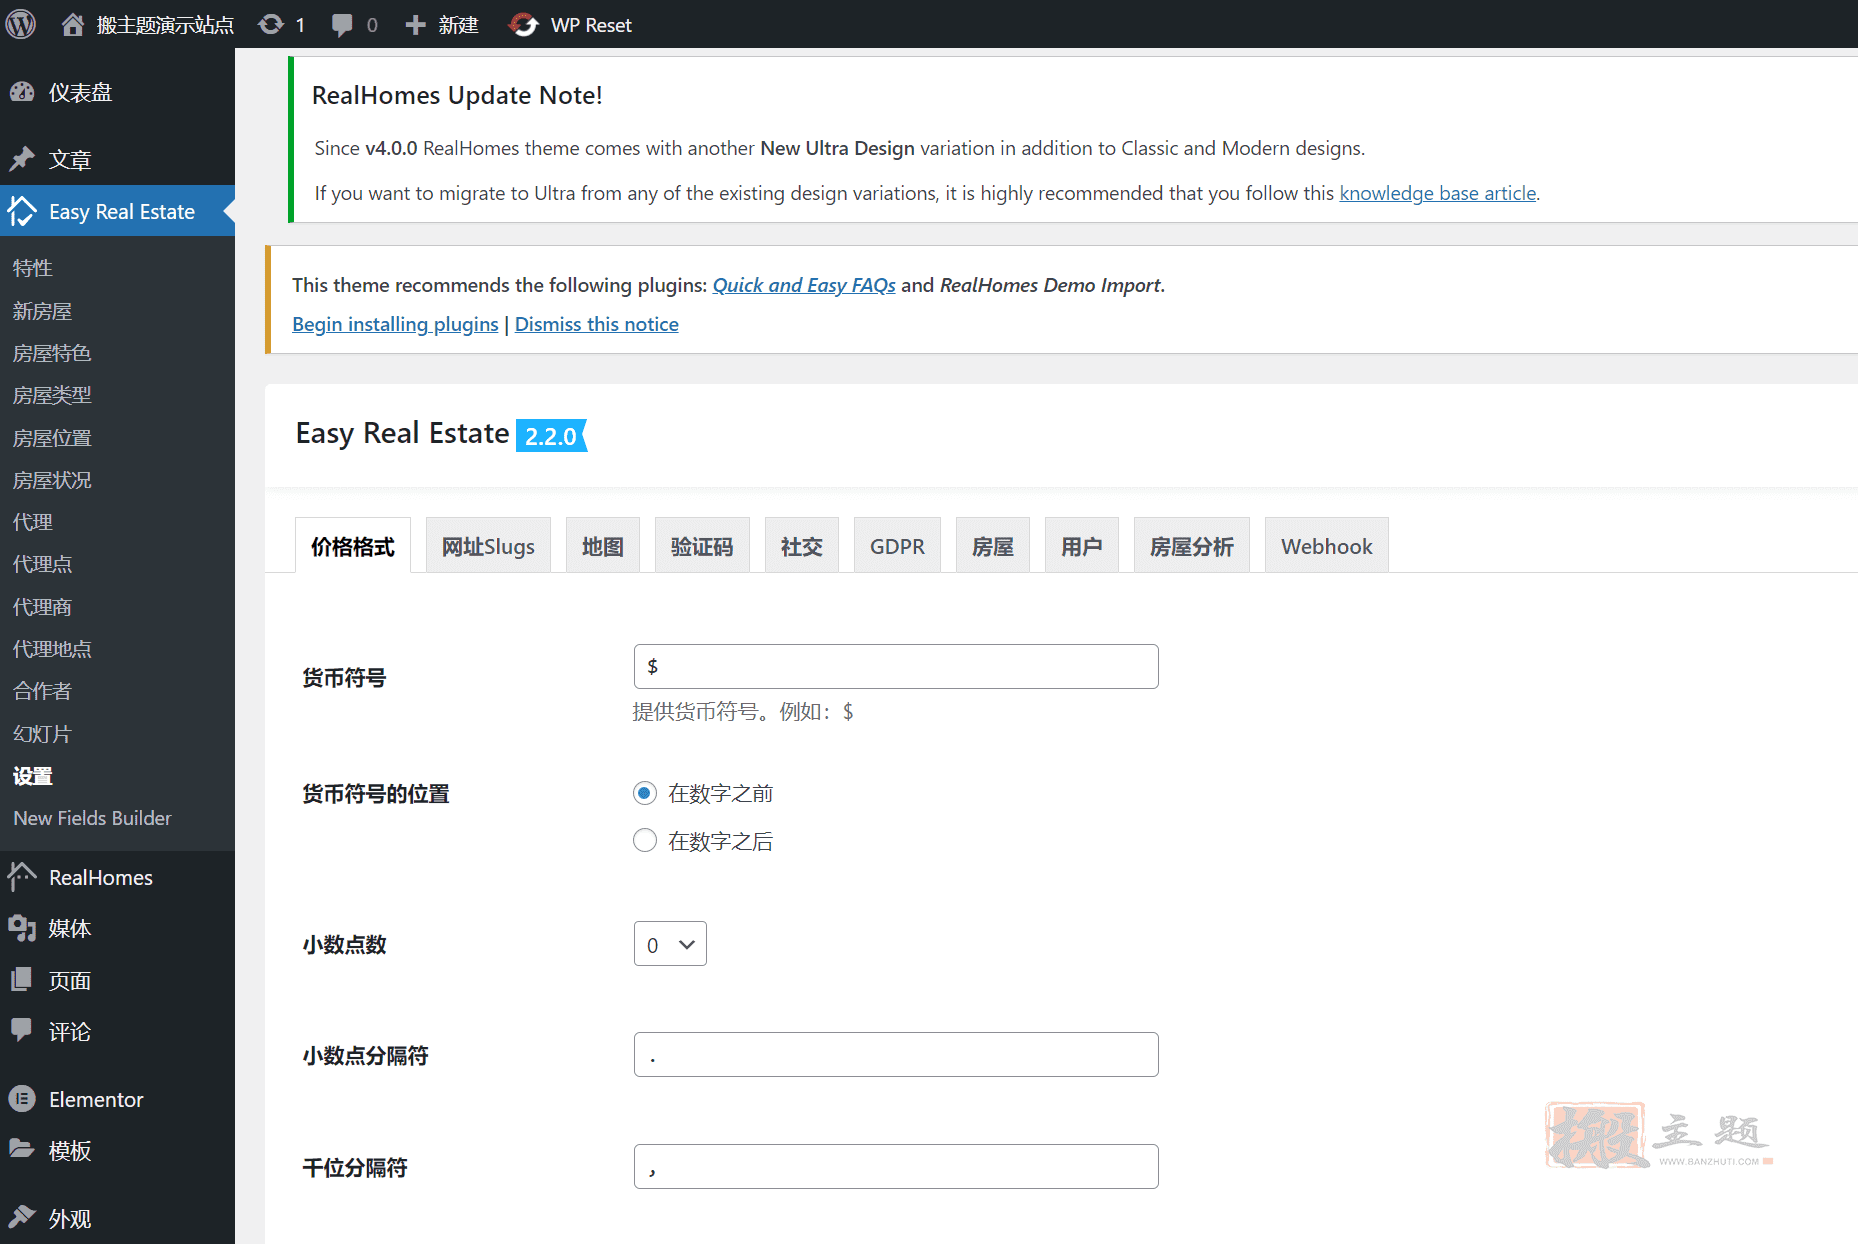Click the Elementor logo icon

point(22,1099)
